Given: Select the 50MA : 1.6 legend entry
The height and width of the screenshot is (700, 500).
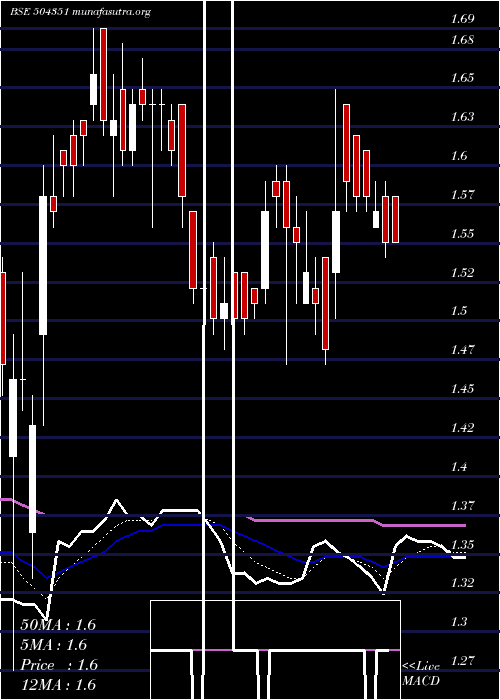Looking at the screenshot, I should 58,625.
